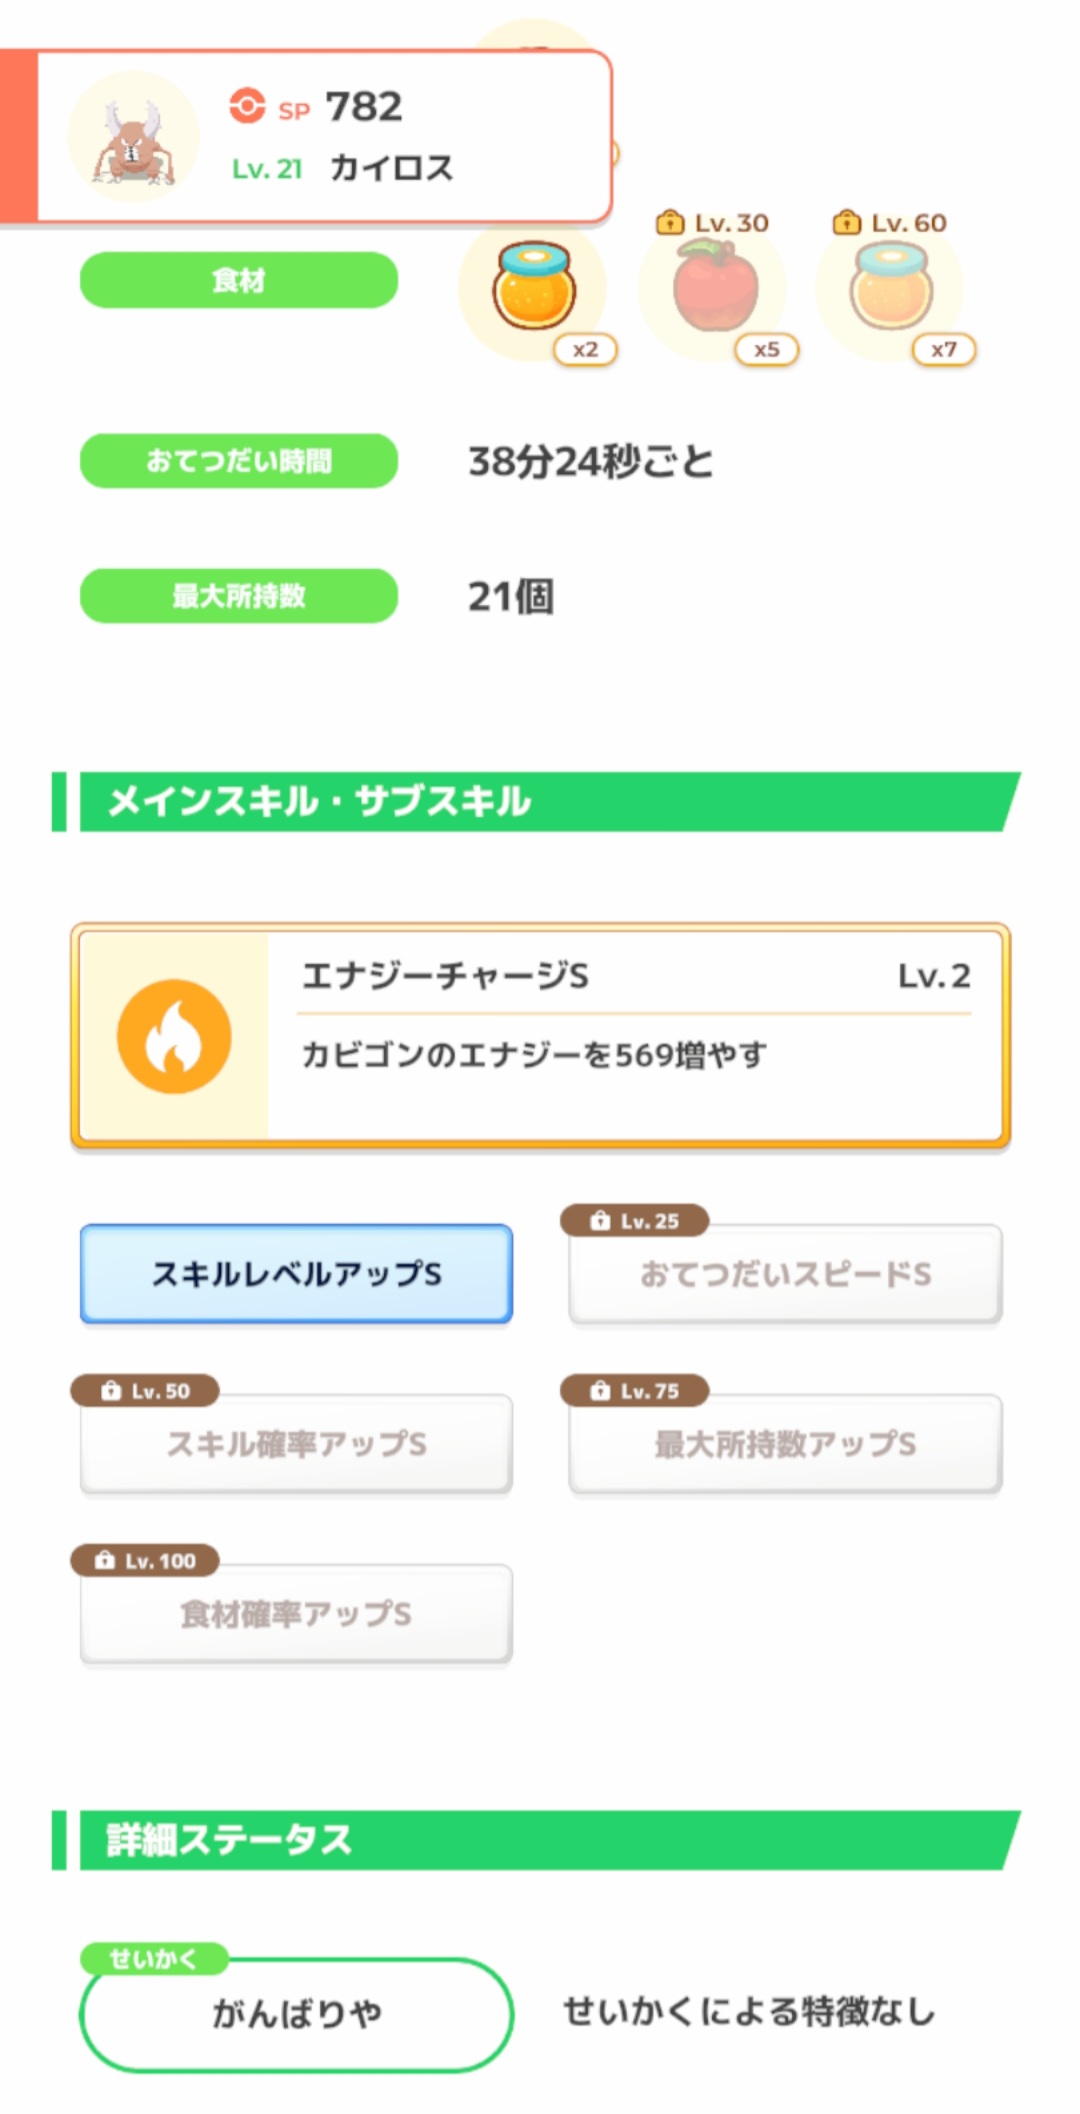Tap the おてつだい時間 label
This screenshot has width=1080, height=2114.
coord(239,461)
